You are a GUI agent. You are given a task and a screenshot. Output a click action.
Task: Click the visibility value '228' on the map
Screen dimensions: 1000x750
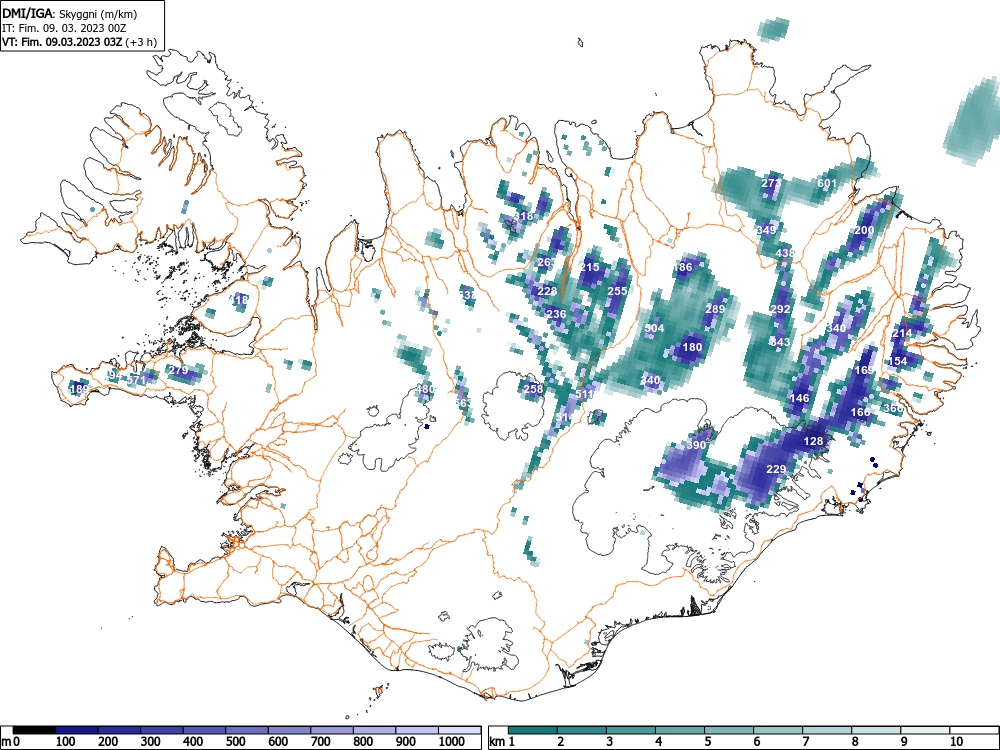(x=547, y=291)
